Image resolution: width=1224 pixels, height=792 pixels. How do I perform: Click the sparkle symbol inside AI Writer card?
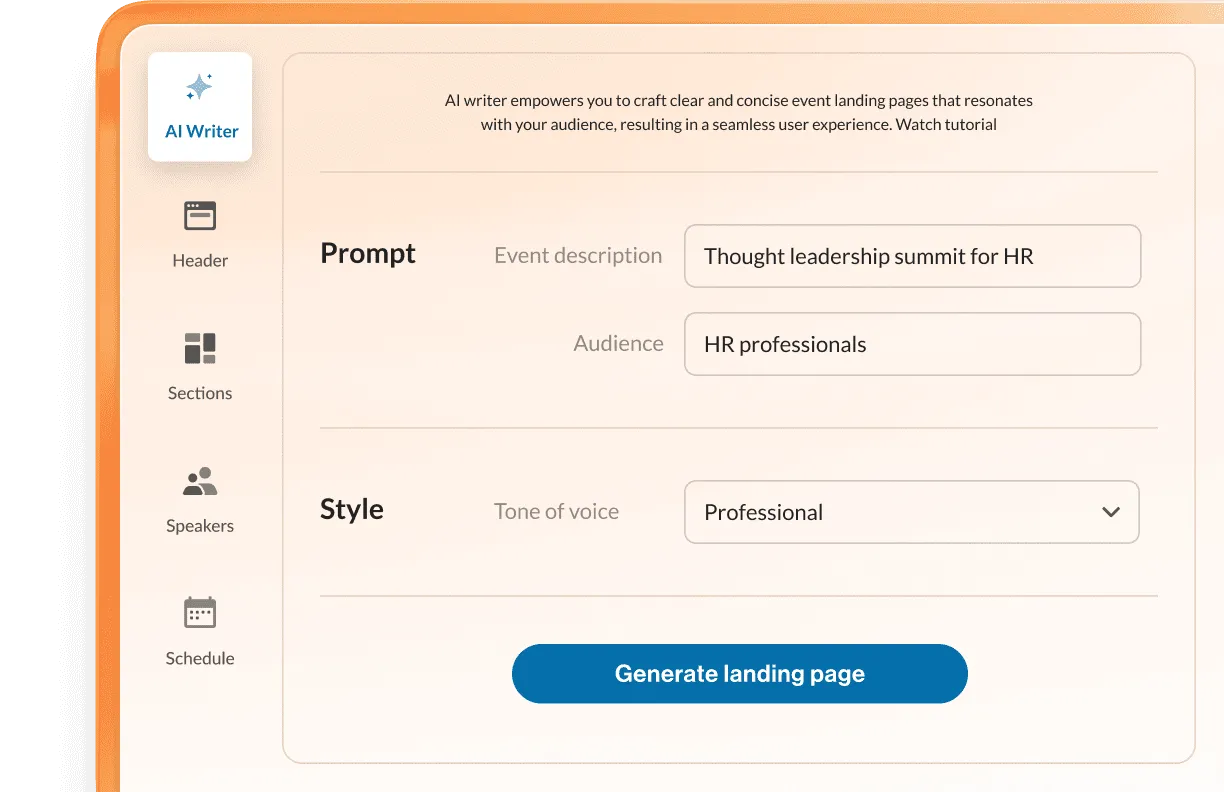199,88
